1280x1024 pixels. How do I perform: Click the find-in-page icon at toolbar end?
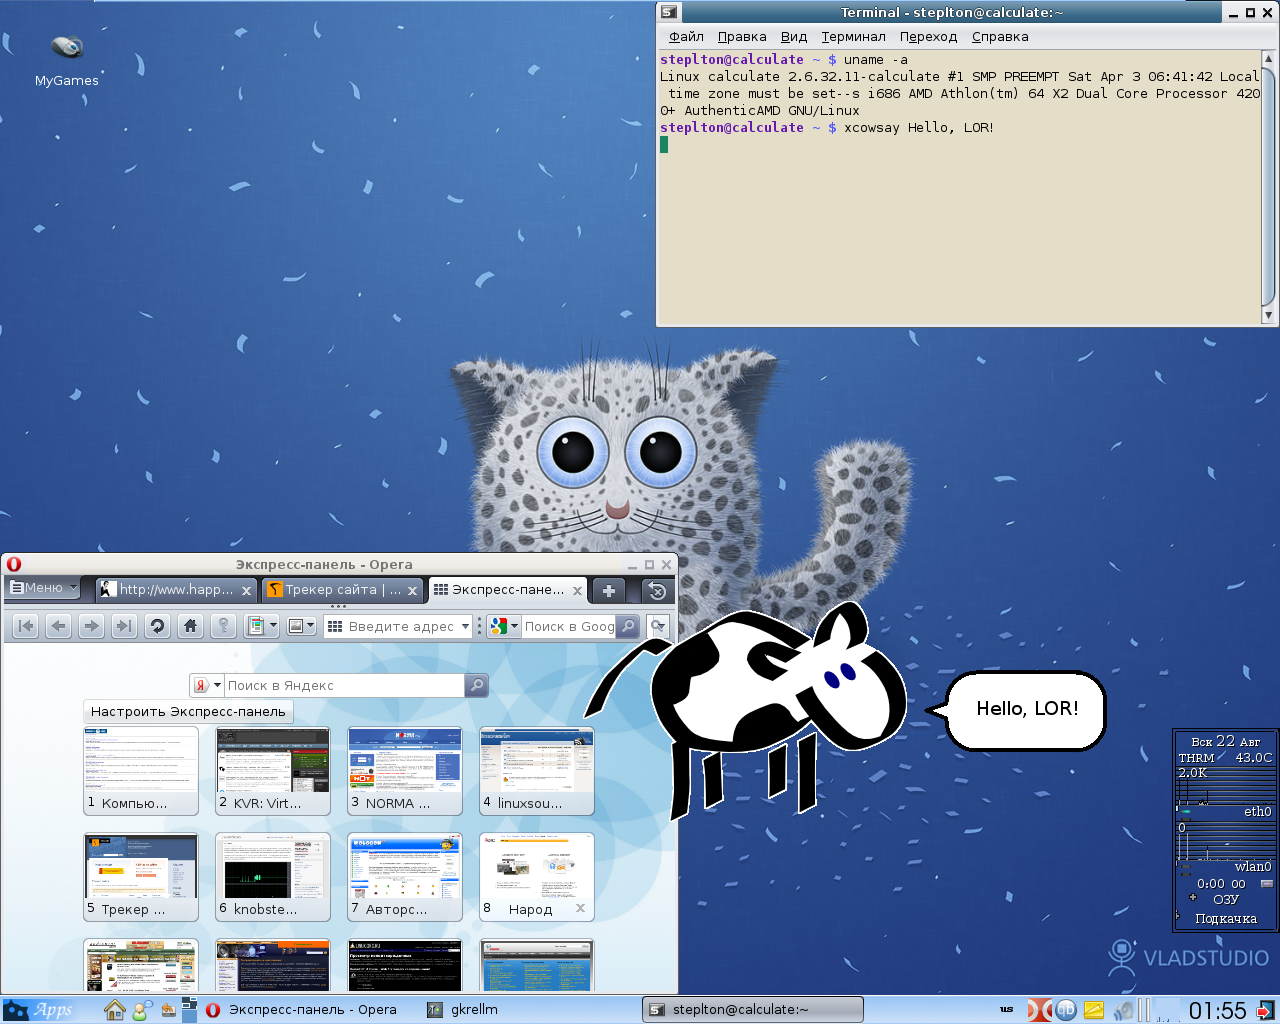pyautogui.click(x=658, y=626)
